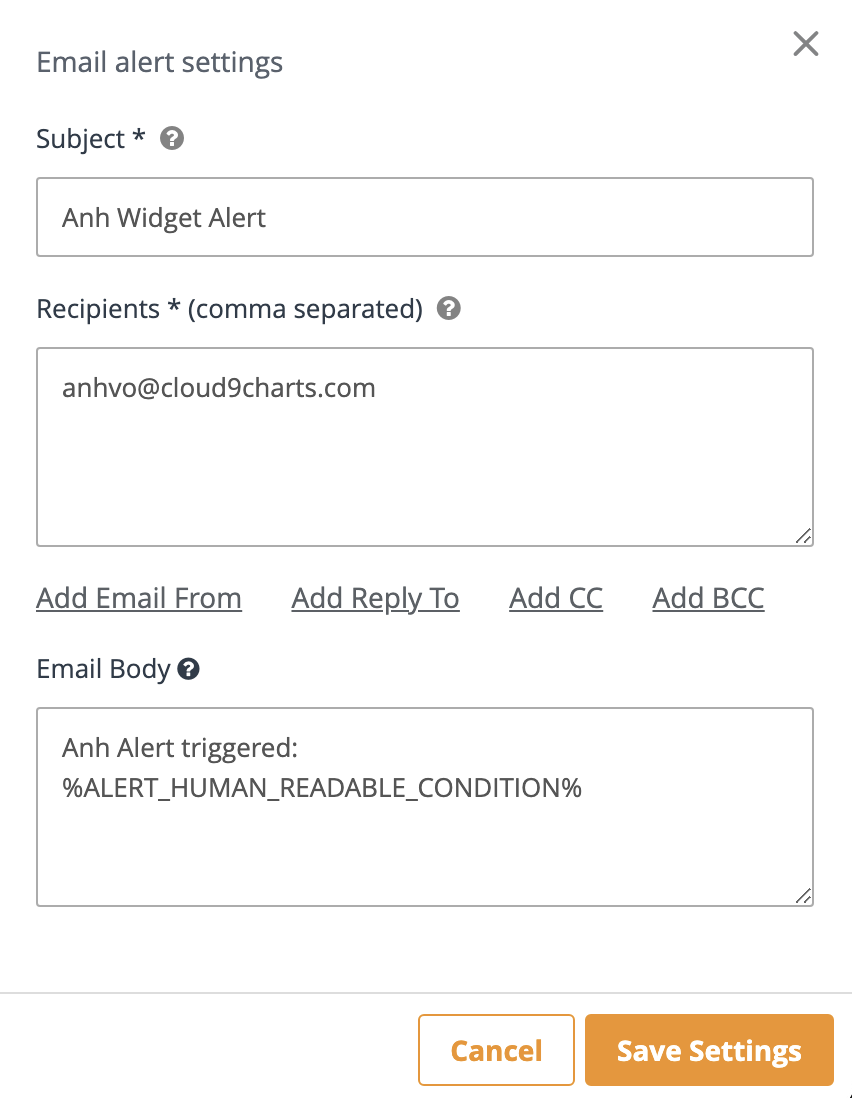
Task: Click the Add Email From link
Action: 139,599
